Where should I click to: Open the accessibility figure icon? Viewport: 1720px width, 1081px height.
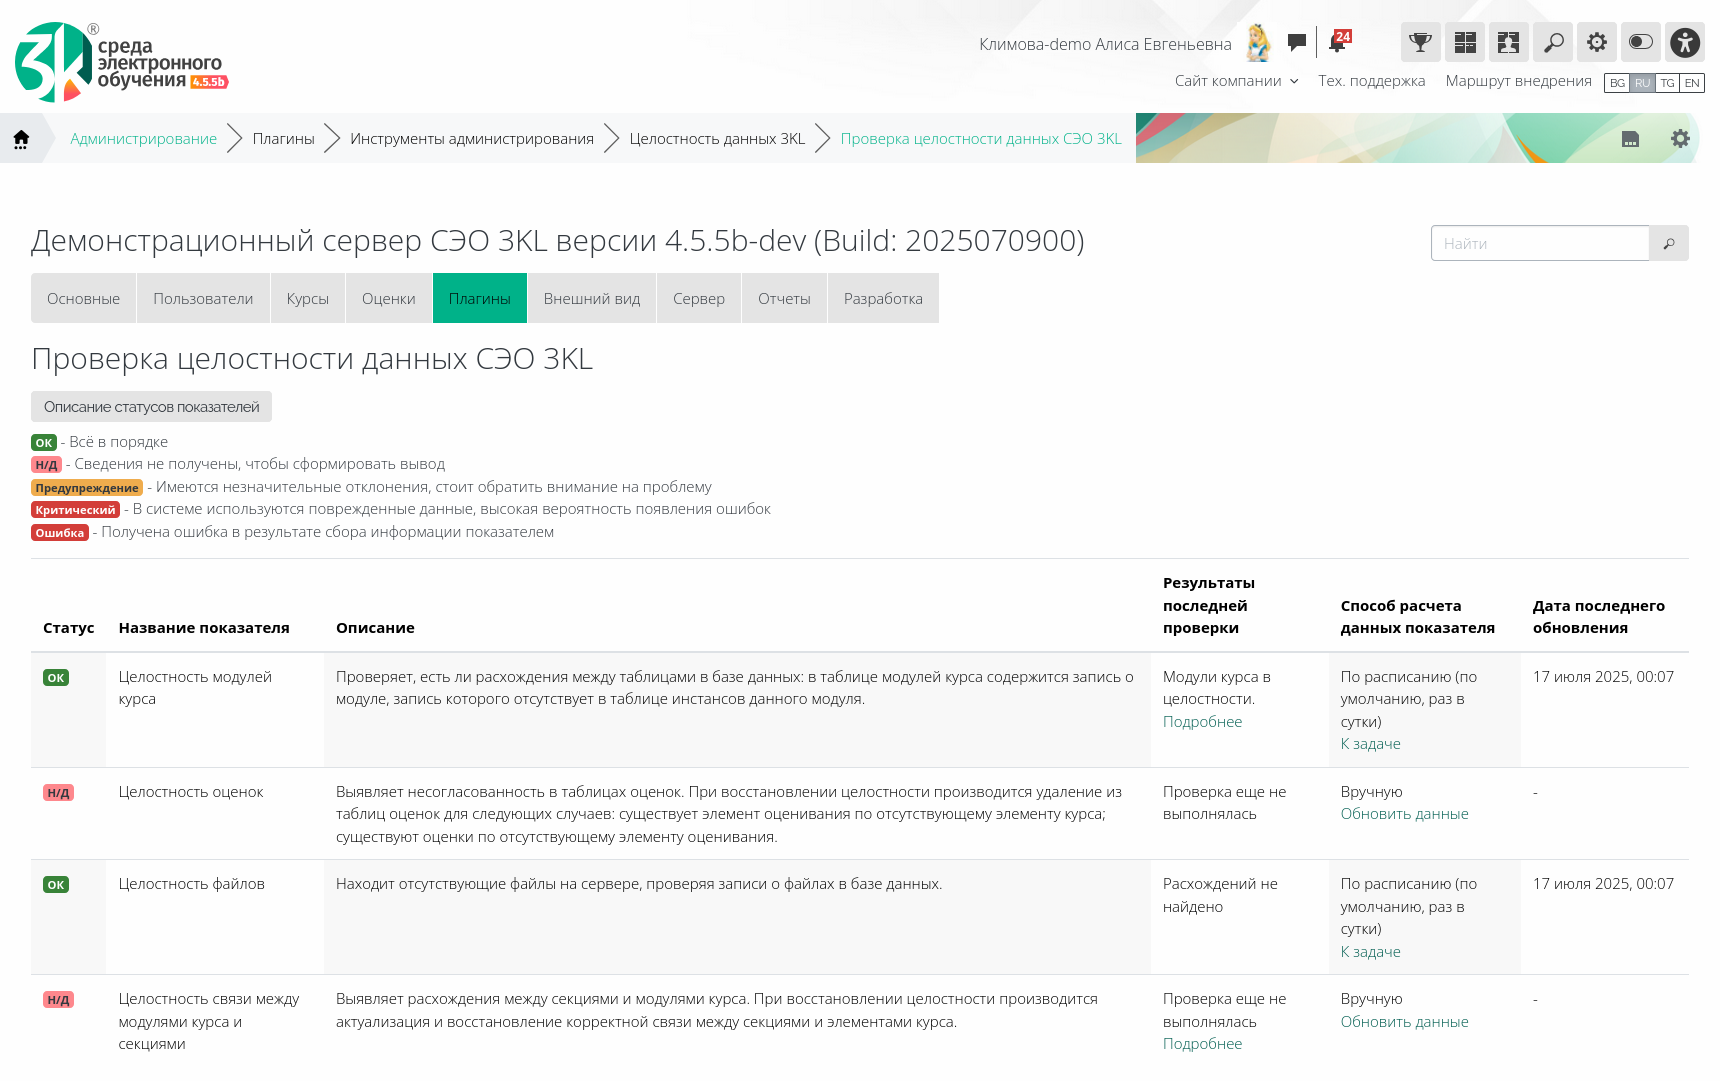coord(1685,42)
